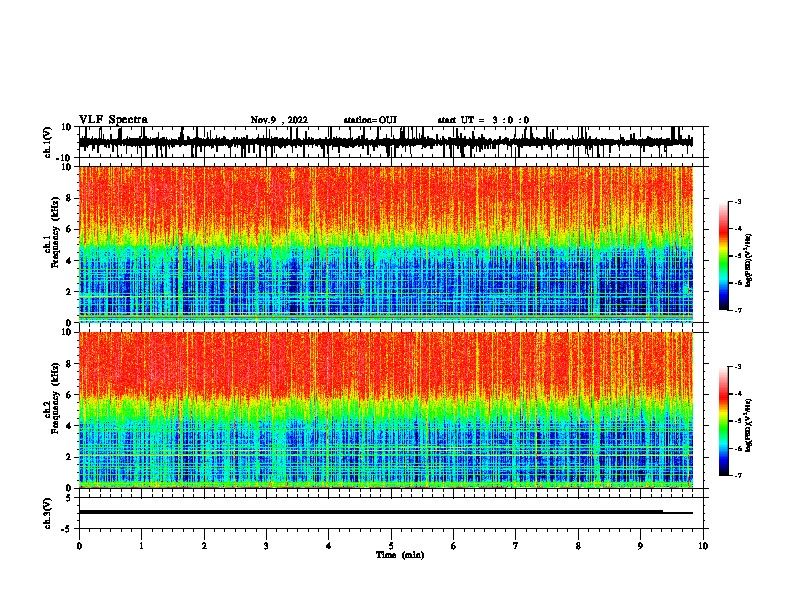
Task: Click the "start UT = 3 : 0 : 0" text
Action: pyautogui.click(x=483, y=120)
